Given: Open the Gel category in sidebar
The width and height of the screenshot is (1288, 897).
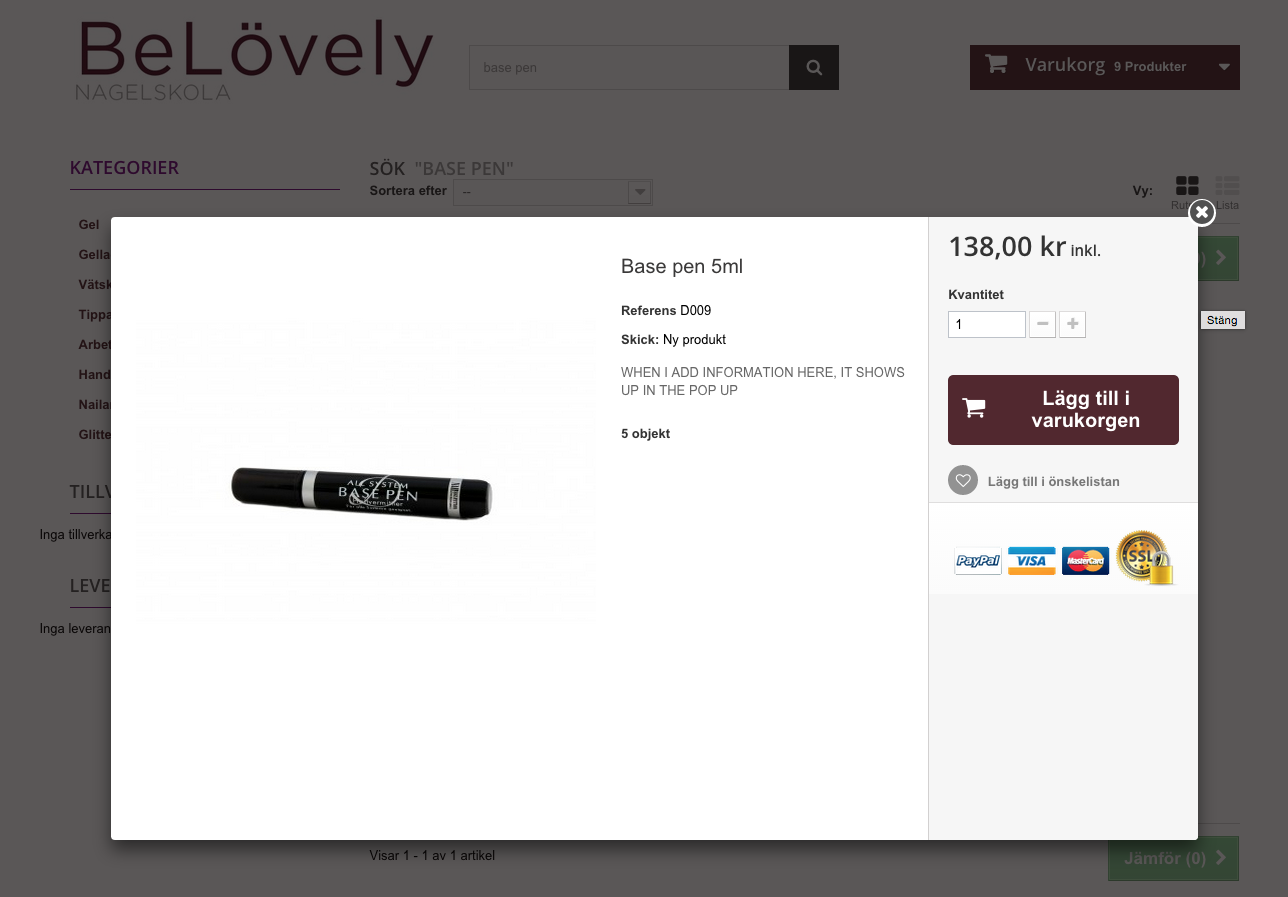Looking at the screenshot, I should (89, 225).
